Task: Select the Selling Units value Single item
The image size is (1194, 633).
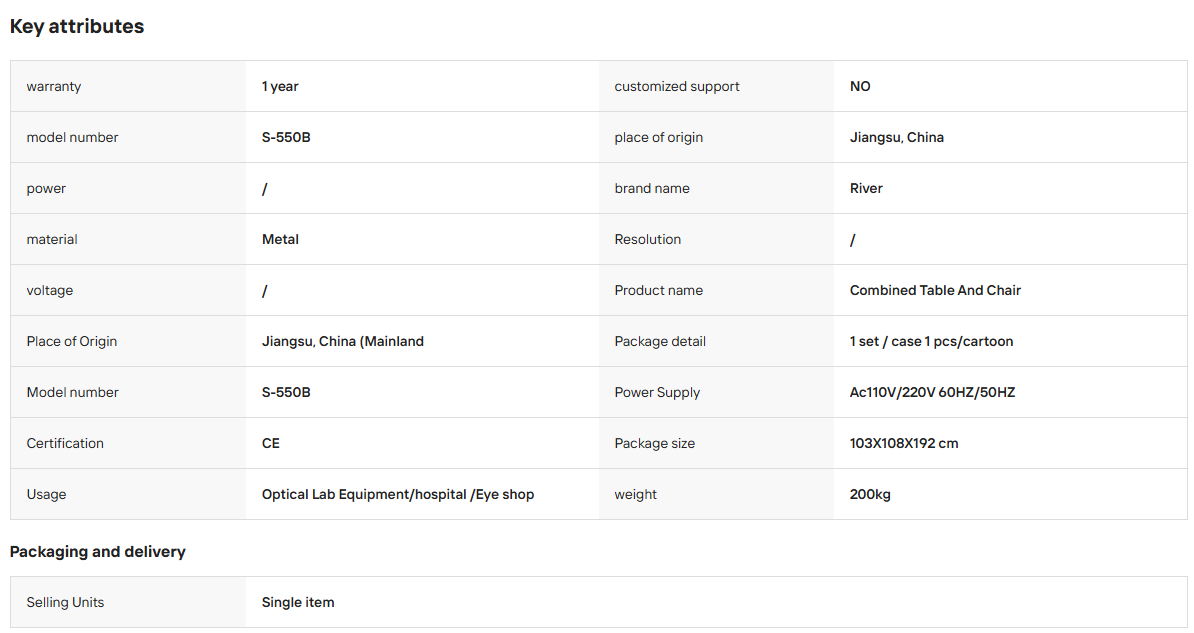Action: pos(298,603)
